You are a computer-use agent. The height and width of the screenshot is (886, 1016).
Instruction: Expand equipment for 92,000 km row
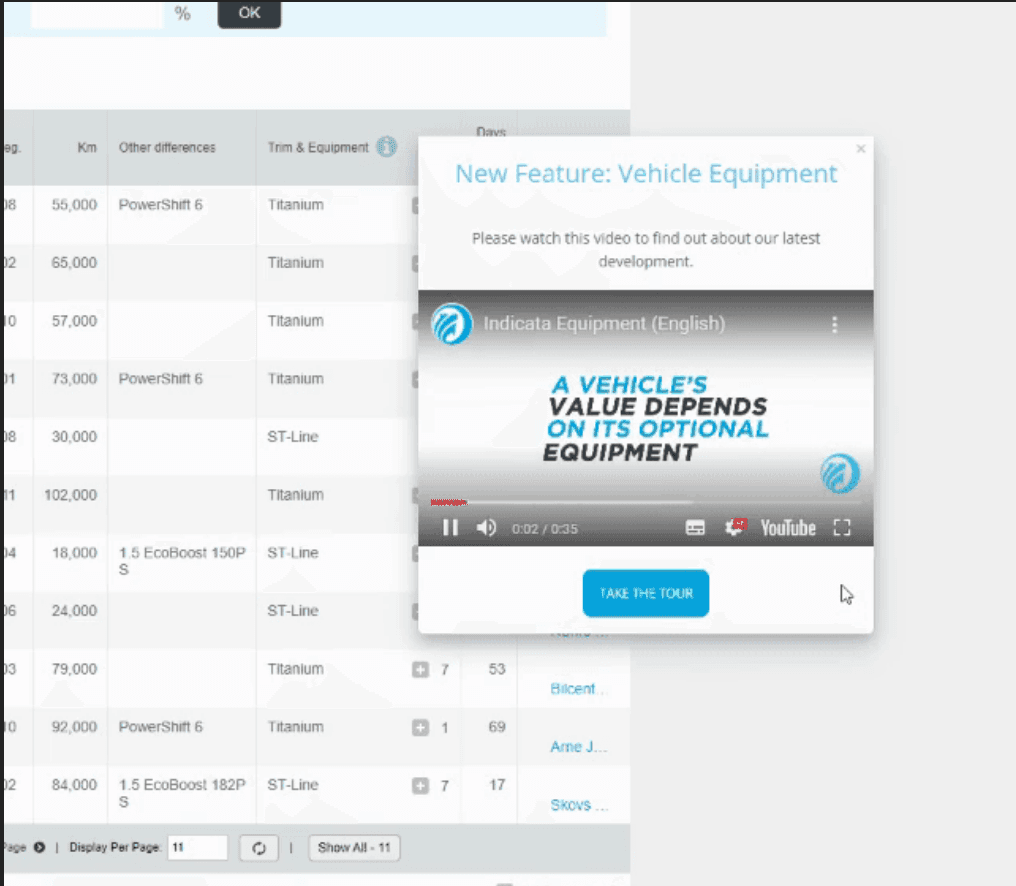coord(421,727)
